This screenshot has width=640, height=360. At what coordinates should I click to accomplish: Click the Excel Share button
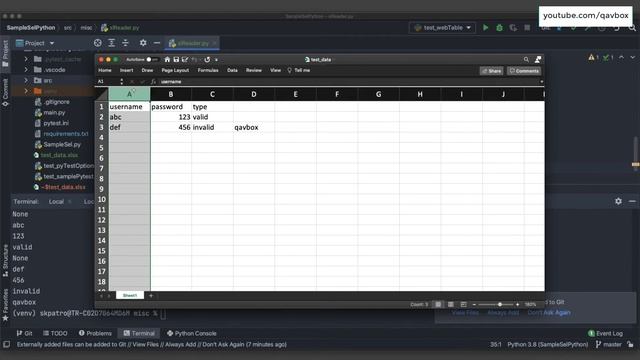(491, 71)
